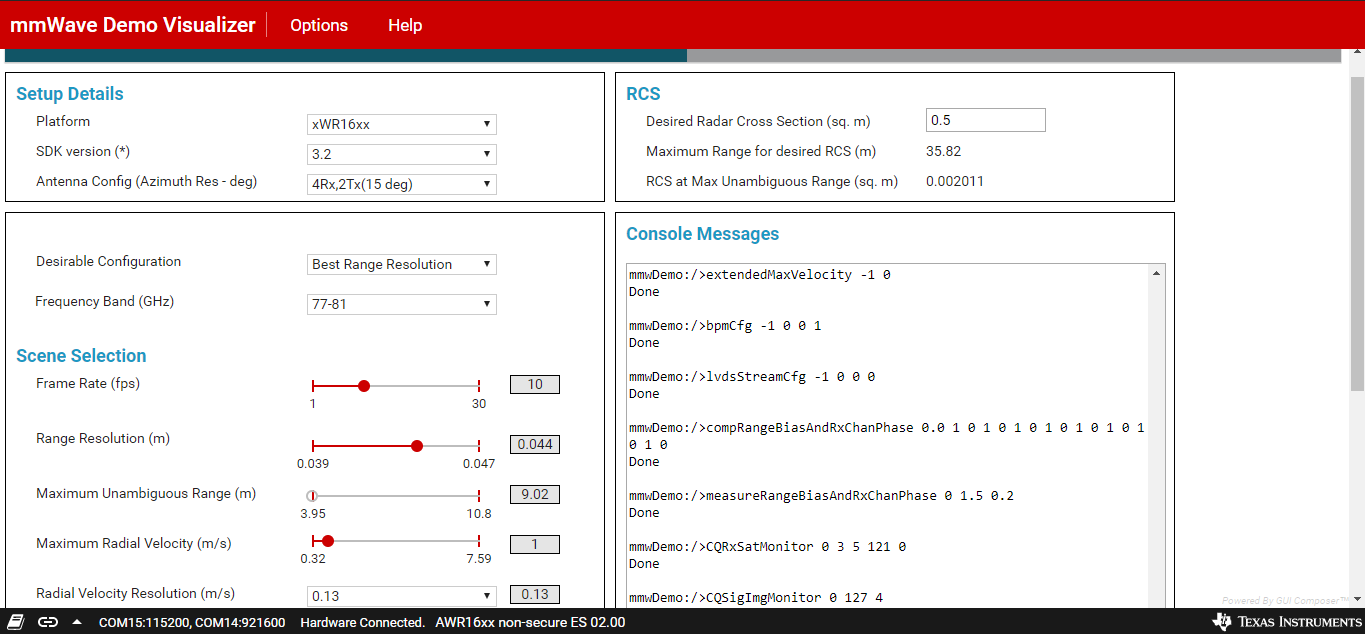Click the Texas Instruments logo

coord(1286,622)
